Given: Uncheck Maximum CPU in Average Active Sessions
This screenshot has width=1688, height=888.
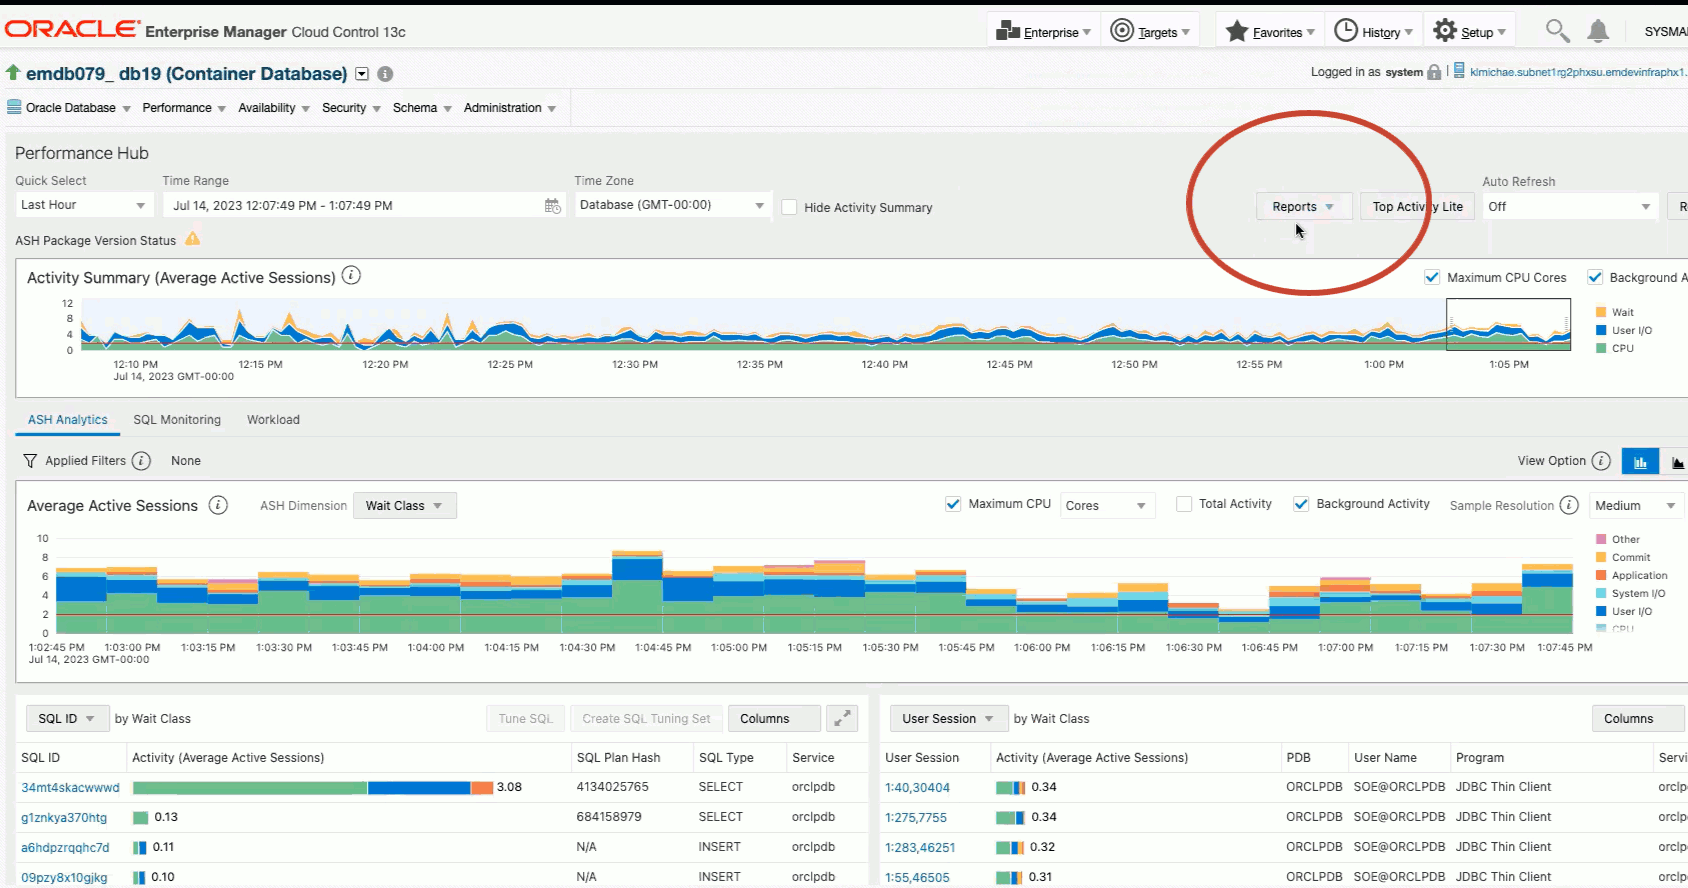Looking at the screenshot, I should tap(953, 504).
